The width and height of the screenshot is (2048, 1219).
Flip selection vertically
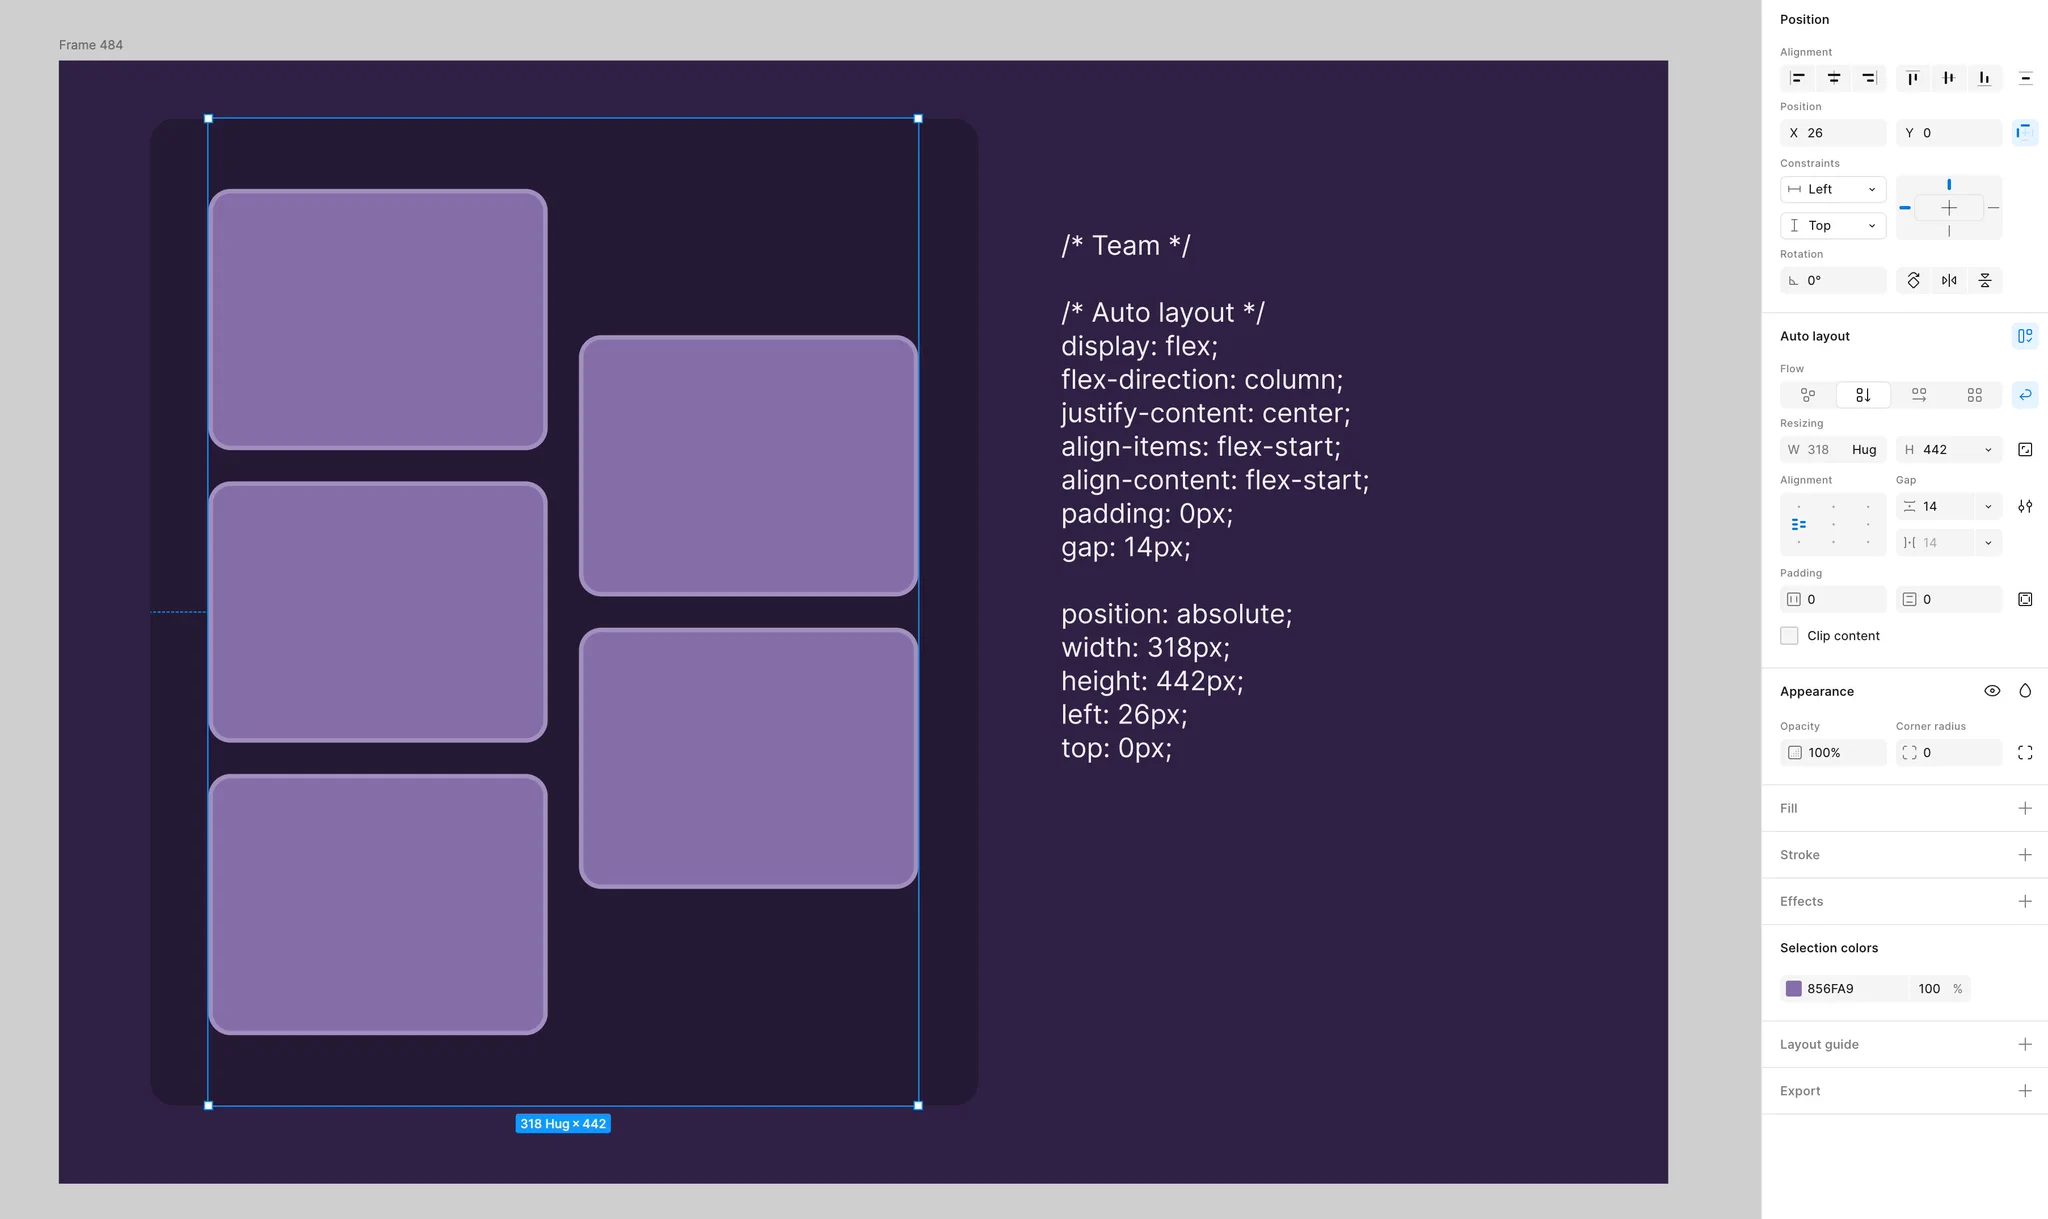[1985, 281]
